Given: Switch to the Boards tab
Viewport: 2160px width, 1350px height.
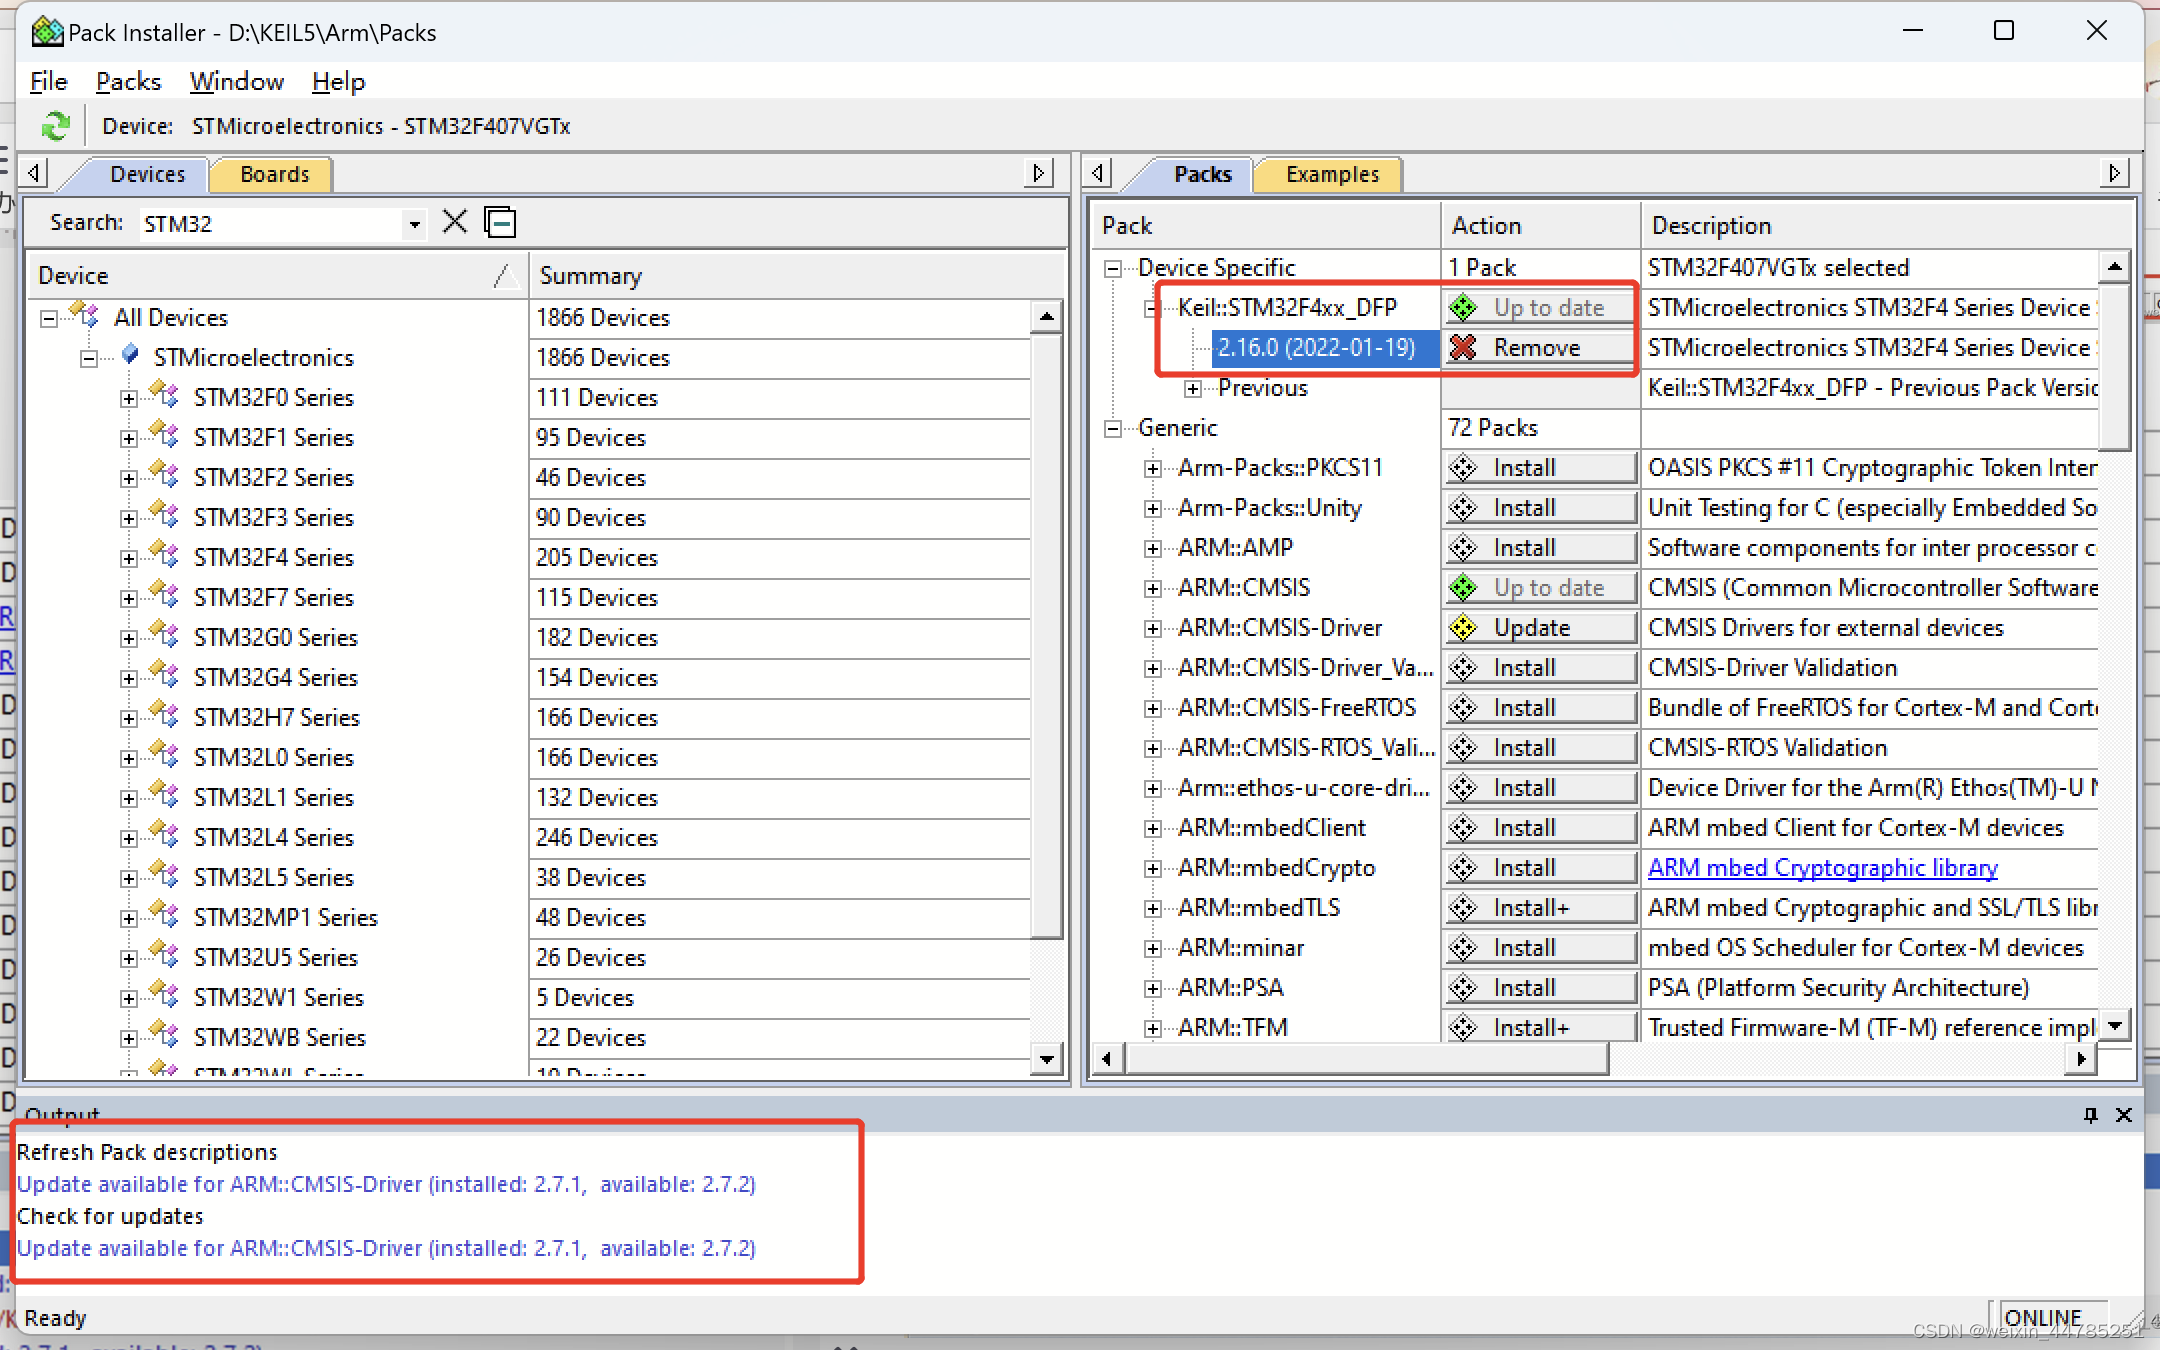Looking at the screenshot, I should (x=273, y=174).
